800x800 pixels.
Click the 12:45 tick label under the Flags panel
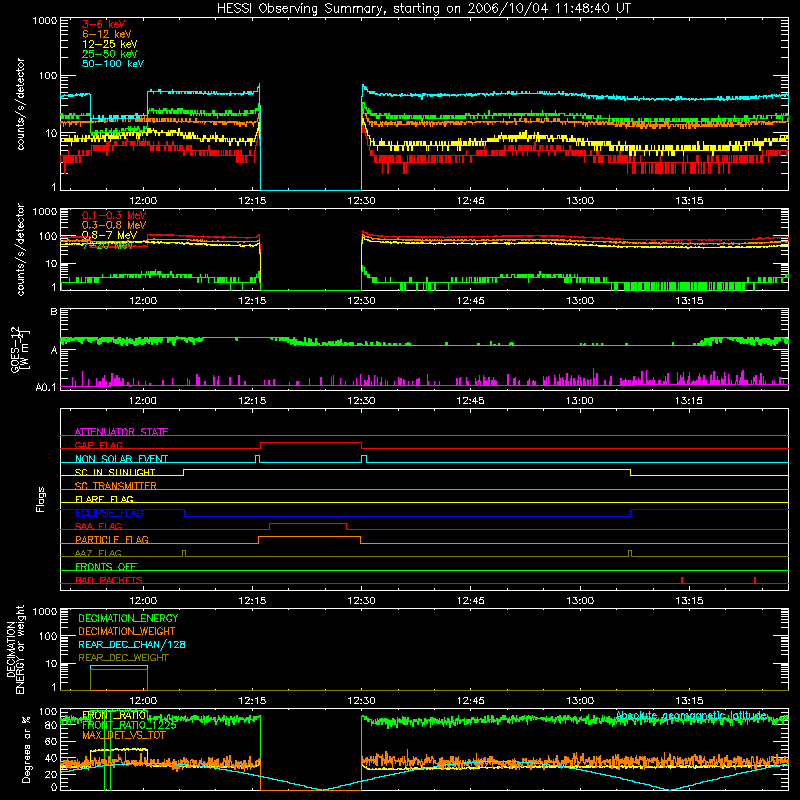click(x=470, y=601)
